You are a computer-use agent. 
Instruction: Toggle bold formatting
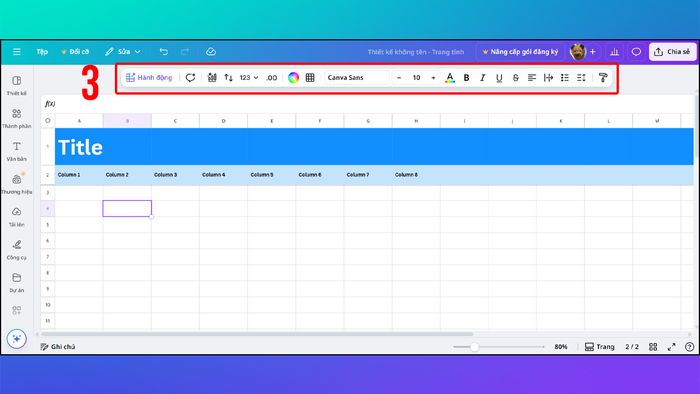pos(467,78)
